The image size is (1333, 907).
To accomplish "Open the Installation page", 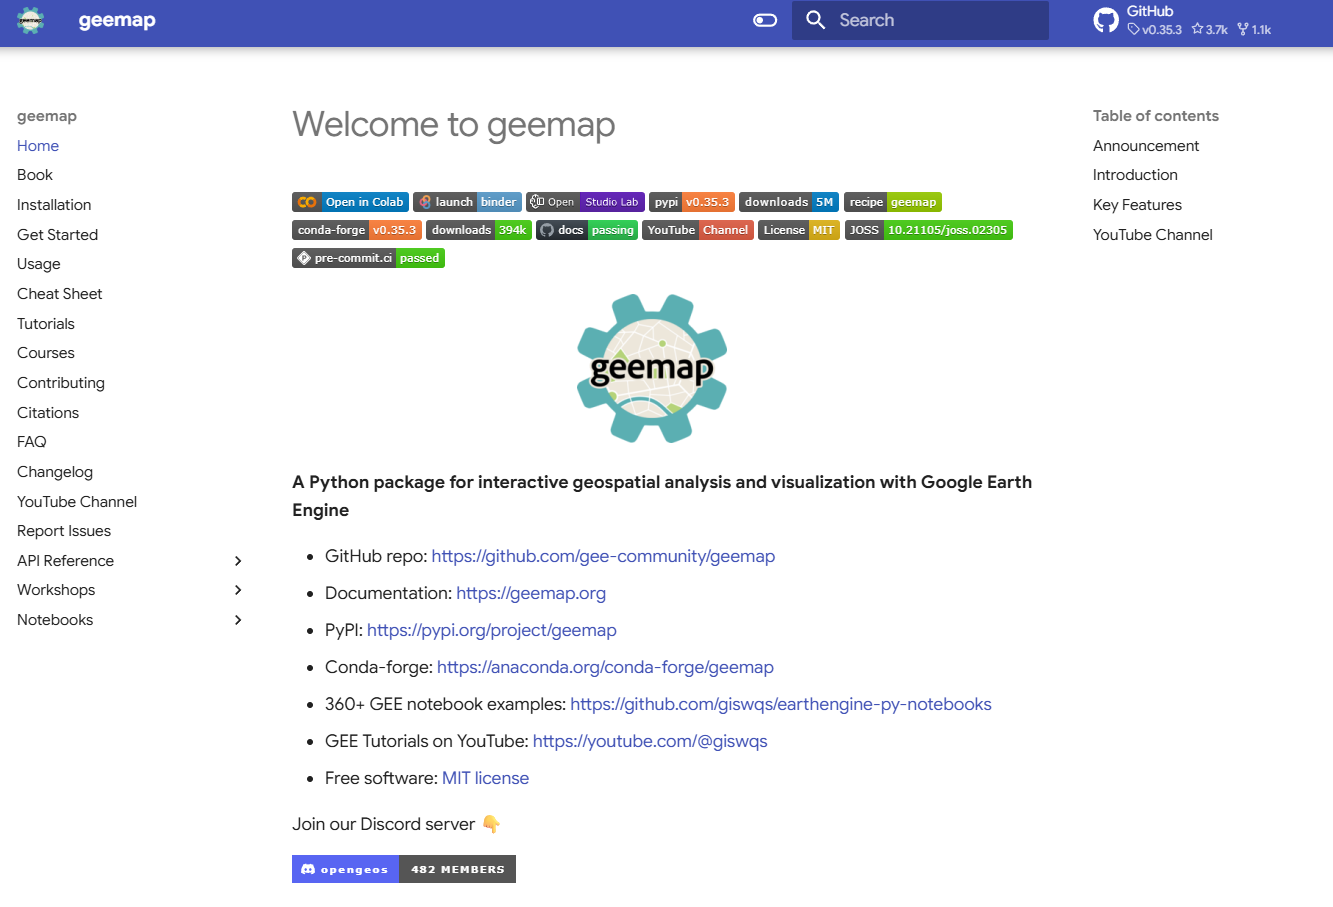I will click(54, 205).
